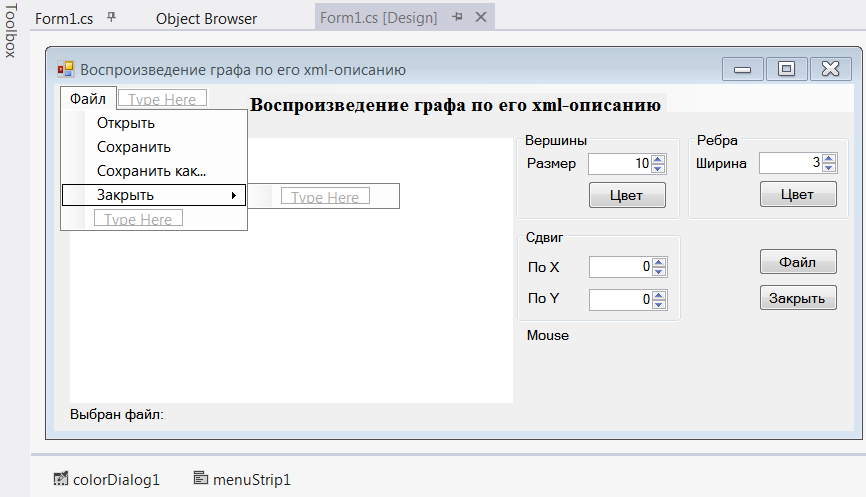Decrease the По Y shift value
Viewport: 866px width, 497px height.
tap(658, 303)
